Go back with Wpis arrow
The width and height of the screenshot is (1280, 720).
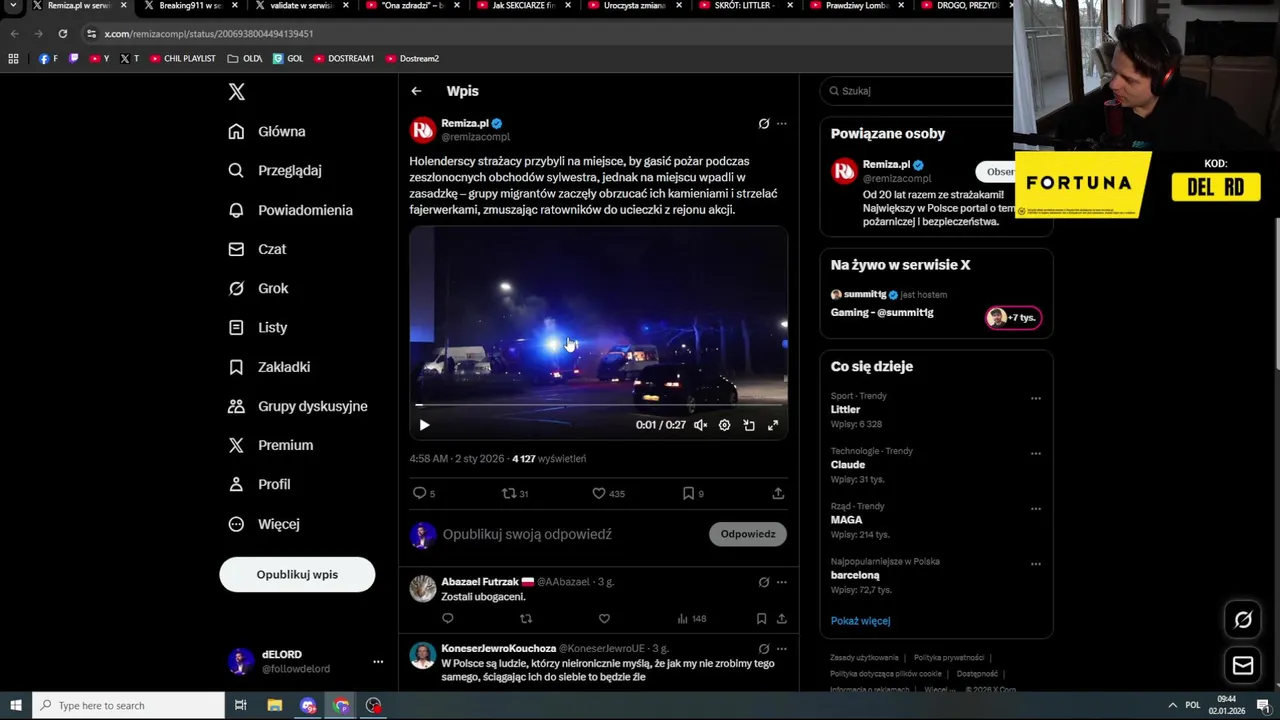416,91
